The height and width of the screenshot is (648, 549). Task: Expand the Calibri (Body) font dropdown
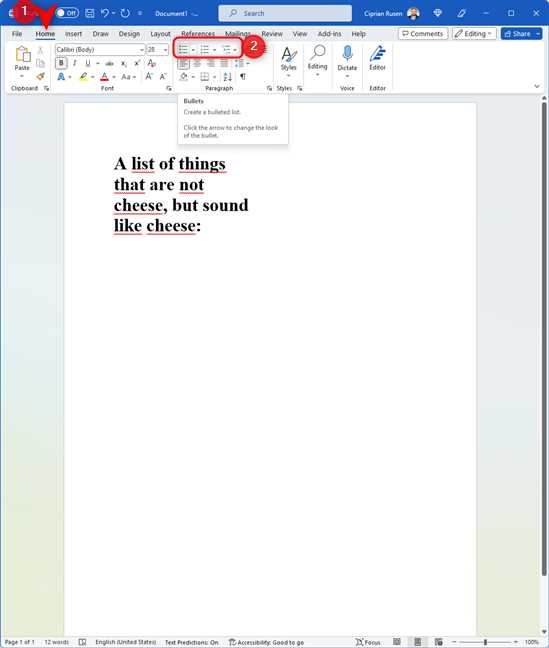coord(142,50)
